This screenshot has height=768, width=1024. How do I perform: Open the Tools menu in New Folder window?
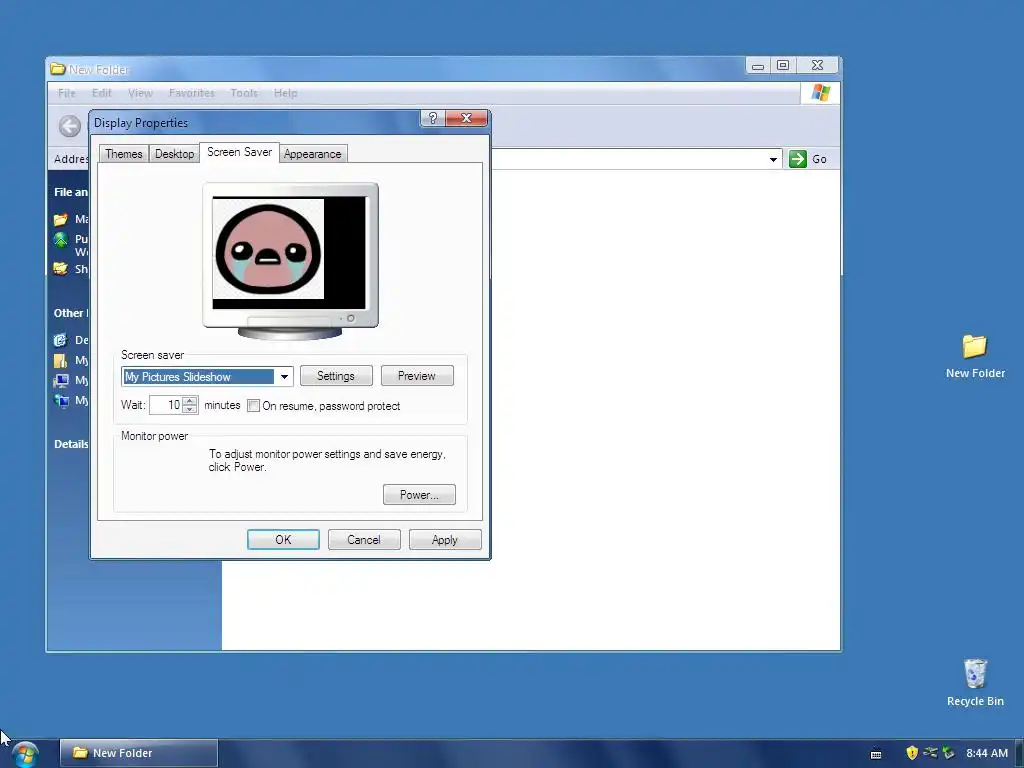[244, 93]
